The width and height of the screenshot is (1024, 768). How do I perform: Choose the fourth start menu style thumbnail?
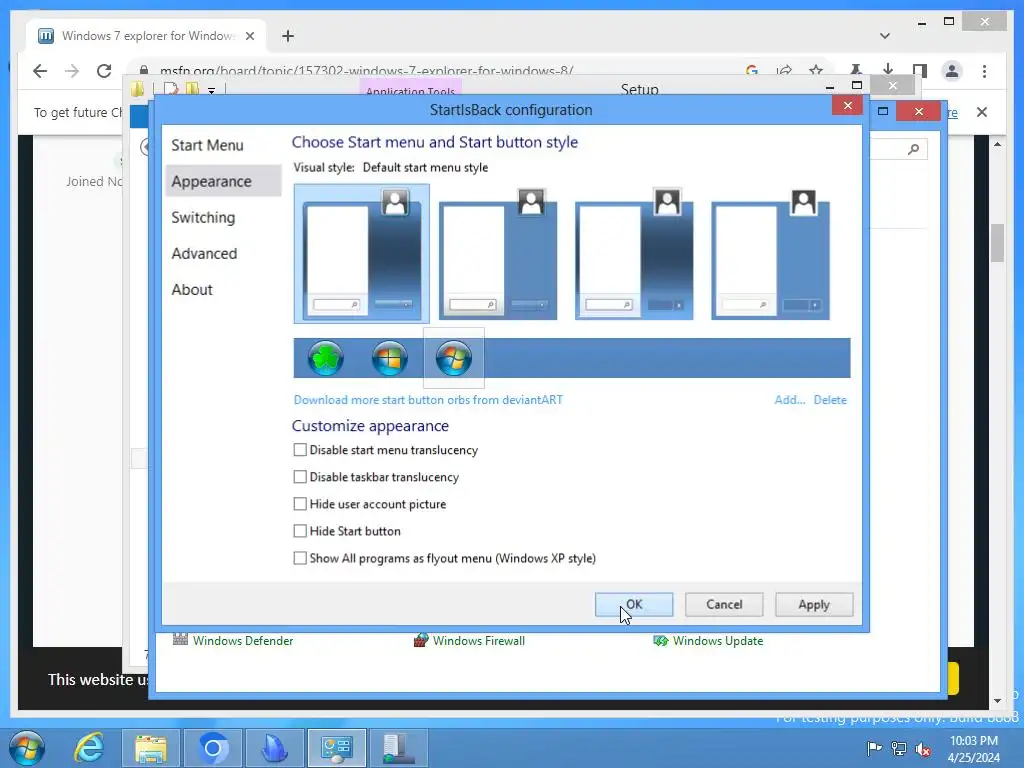pyautogui.click(x=770, y=253)
